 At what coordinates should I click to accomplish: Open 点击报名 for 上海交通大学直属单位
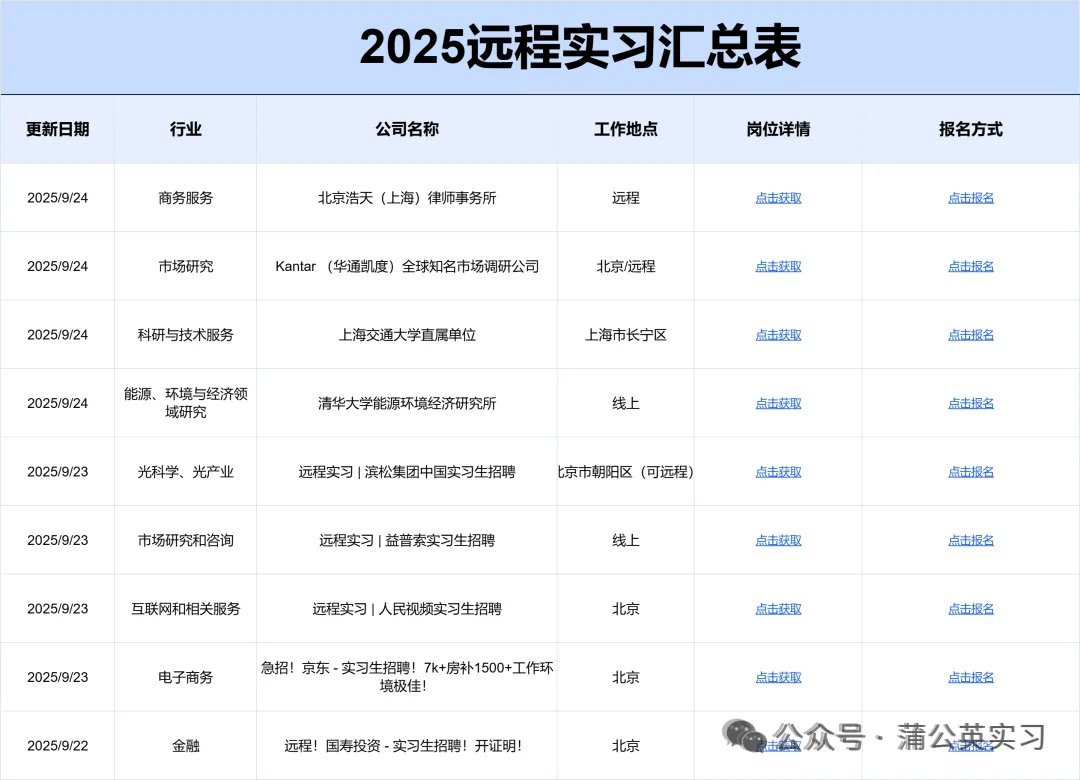pos(971,335)
